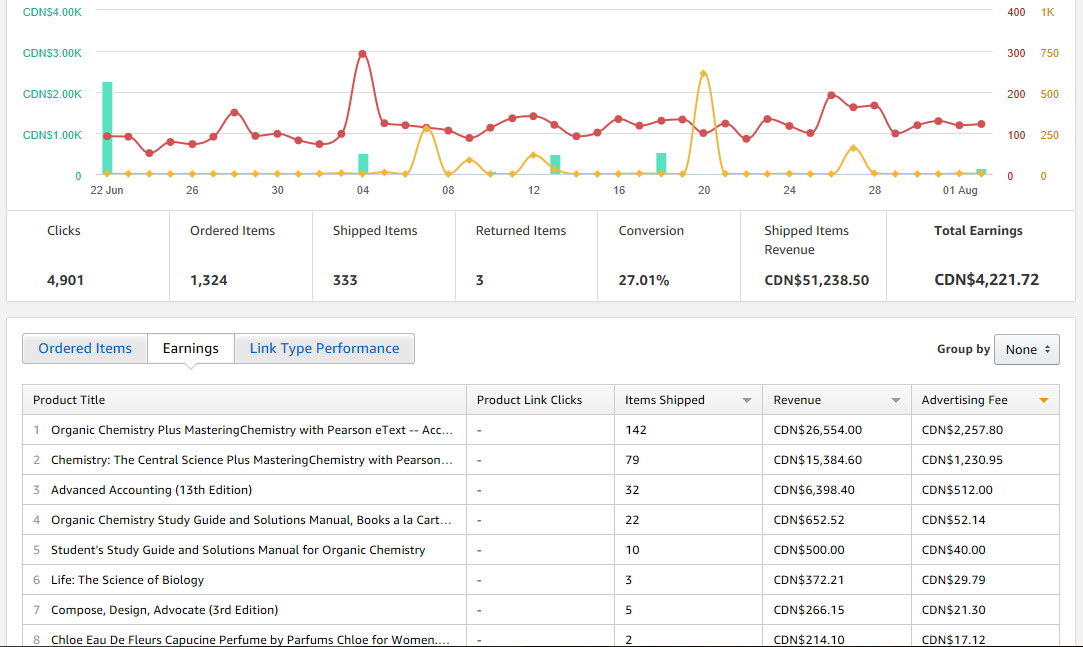This screenshot has width=1083, height=647.
Task: Select the Total Earnings summary cell
Action: coord(978,256)
